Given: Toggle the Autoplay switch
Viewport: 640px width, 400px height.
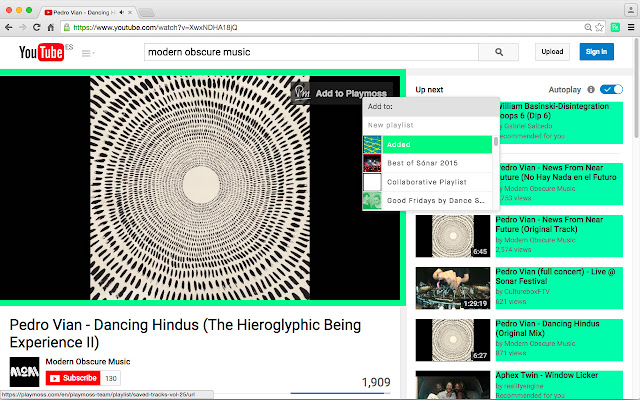Looking at the screenshot, I should tap(611, 89).
